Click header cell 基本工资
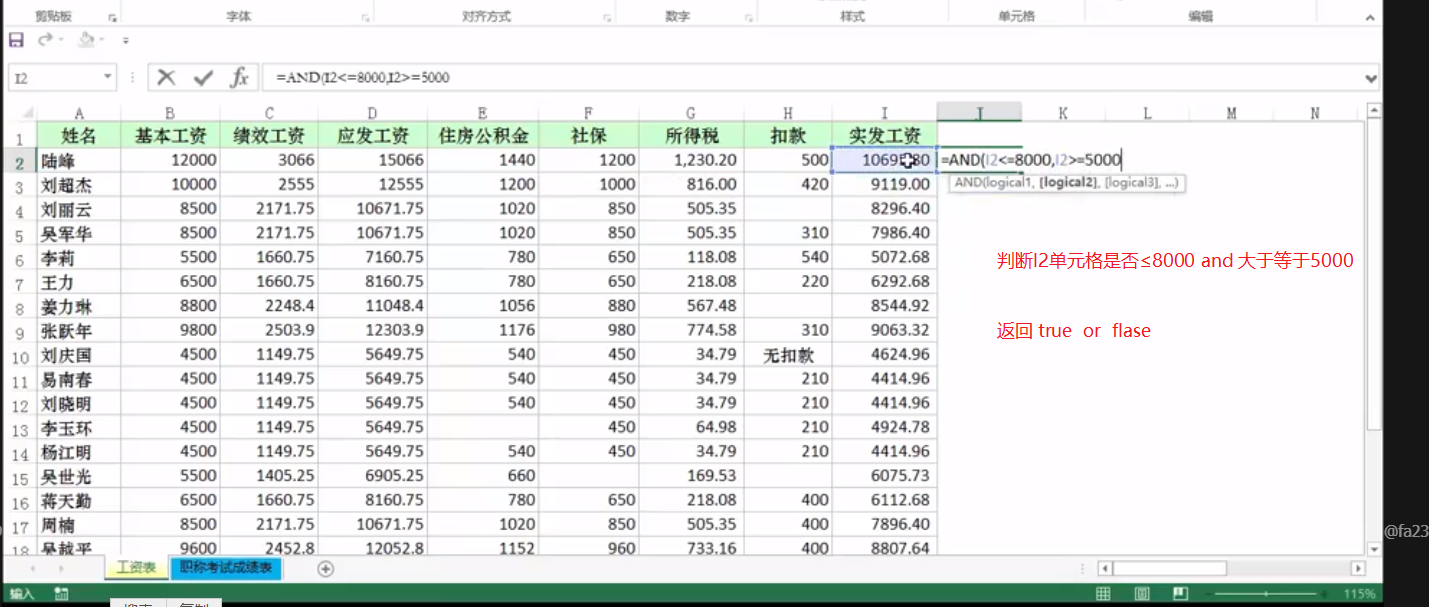1429x607 pixels. [x=170, y=135]
